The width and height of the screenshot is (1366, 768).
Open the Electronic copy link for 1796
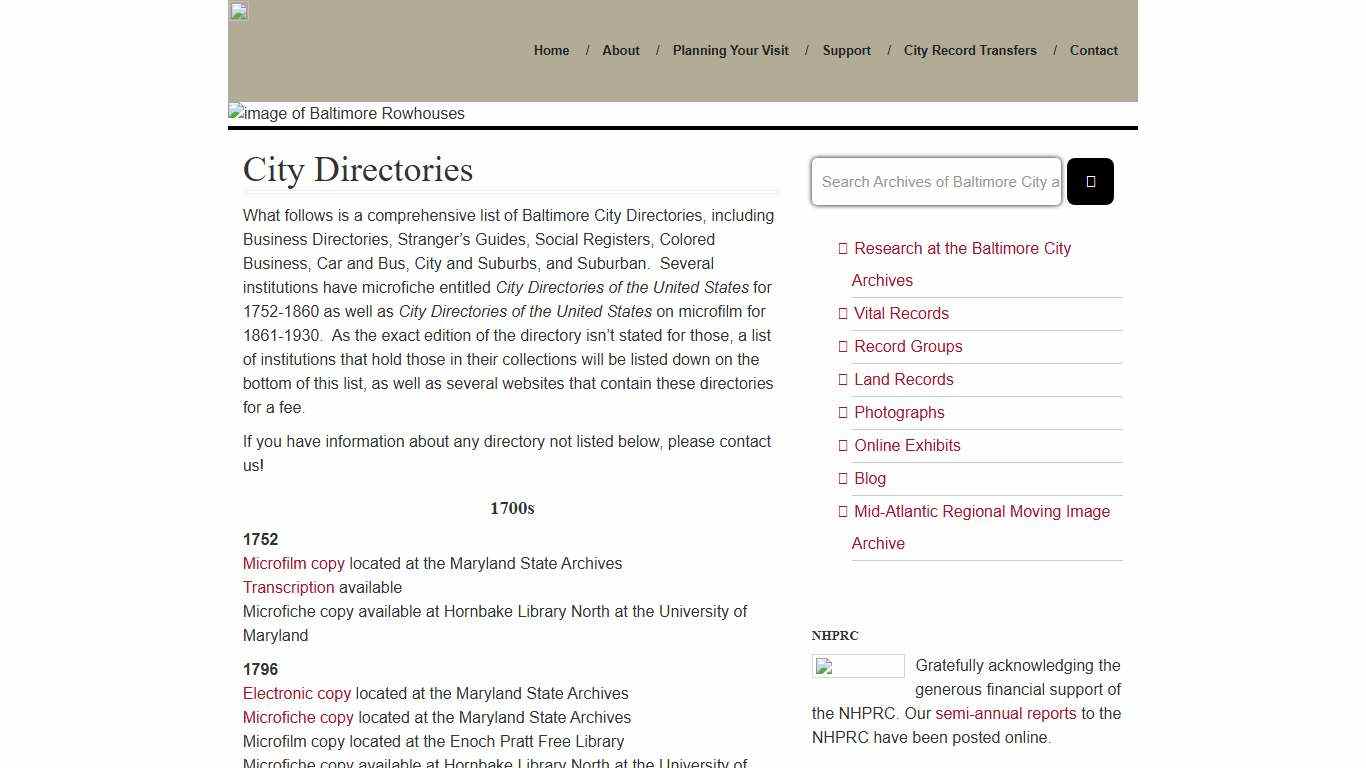point(297,693)
